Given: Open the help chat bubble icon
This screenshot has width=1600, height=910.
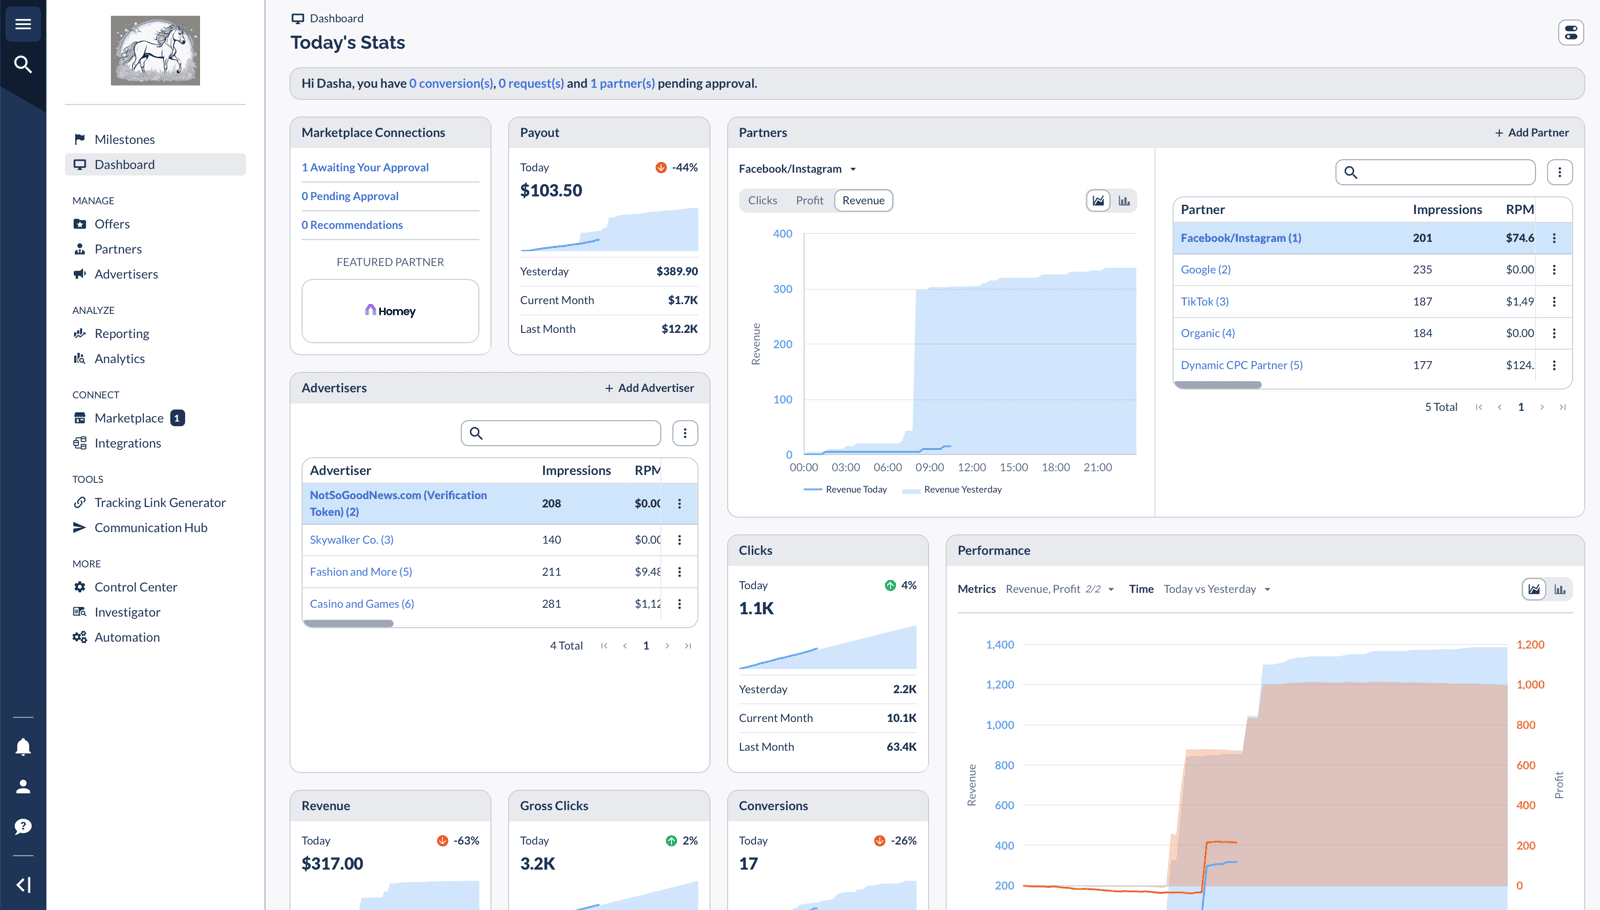Looking at the screenshot, I should tap(23, 827).
